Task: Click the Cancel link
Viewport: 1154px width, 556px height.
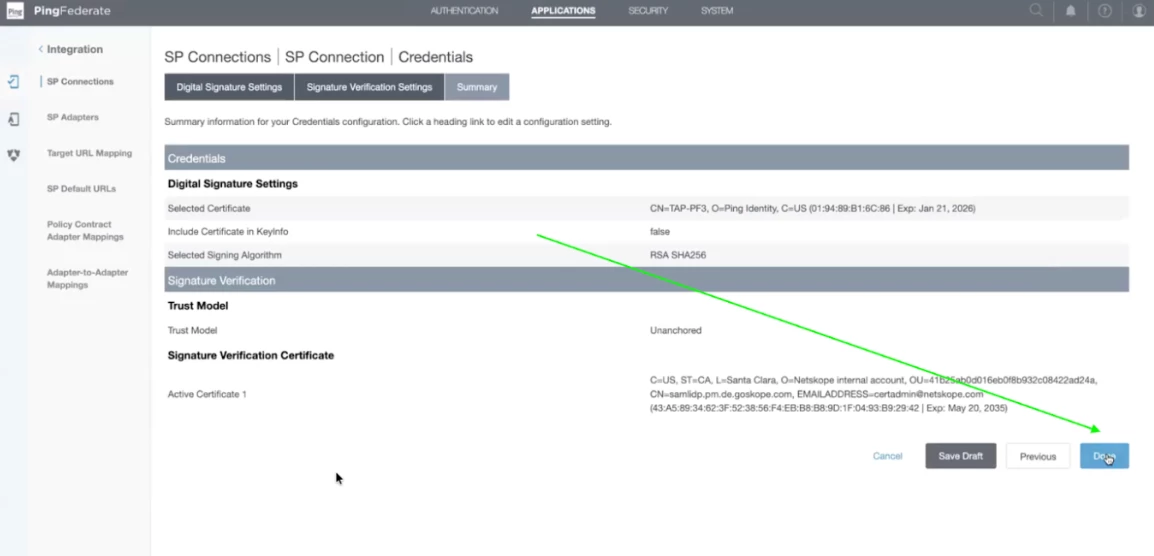Action: click(x=888, y=456)
